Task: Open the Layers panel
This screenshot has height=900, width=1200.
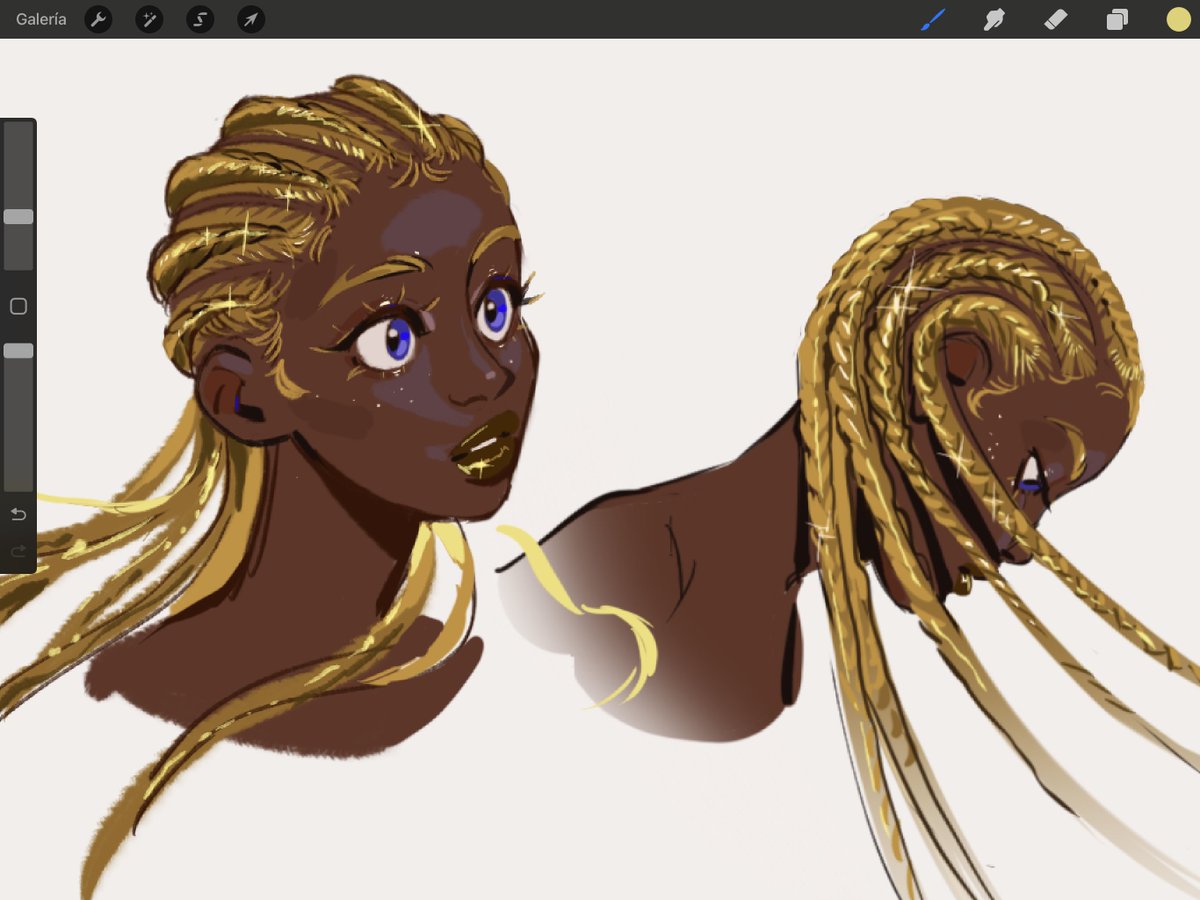Action: (x=1117, y=19)
